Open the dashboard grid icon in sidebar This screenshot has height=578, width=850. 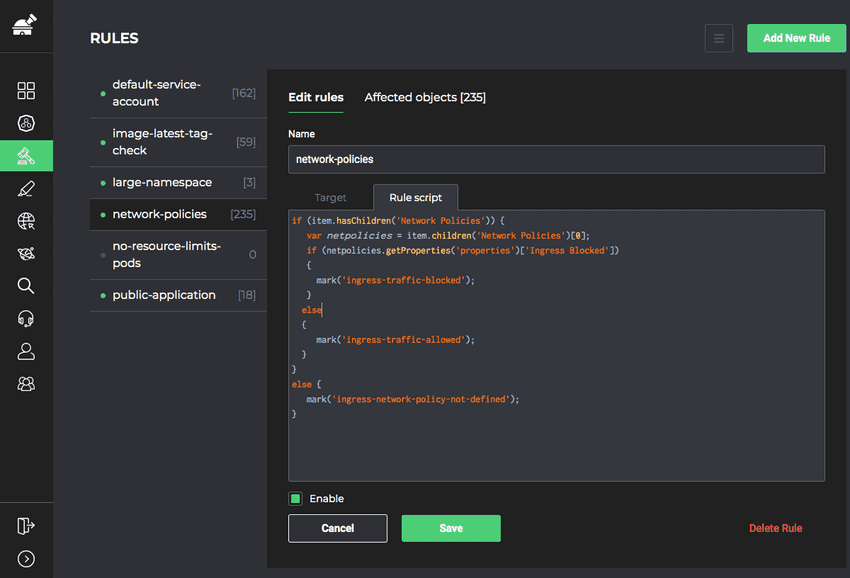click(x=26, y=91)
